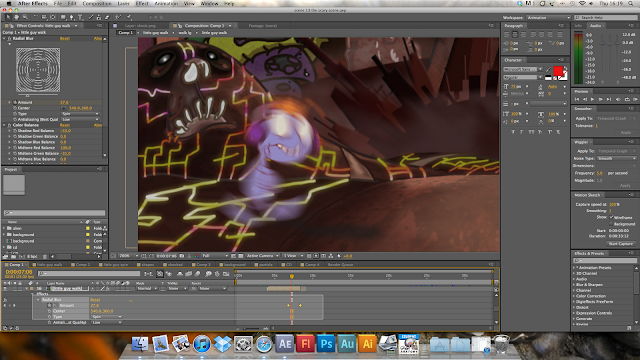The height and width of the screenshot is (360, 640).
Task: Mute audio in Preview panel
Action: click(618, 99)
